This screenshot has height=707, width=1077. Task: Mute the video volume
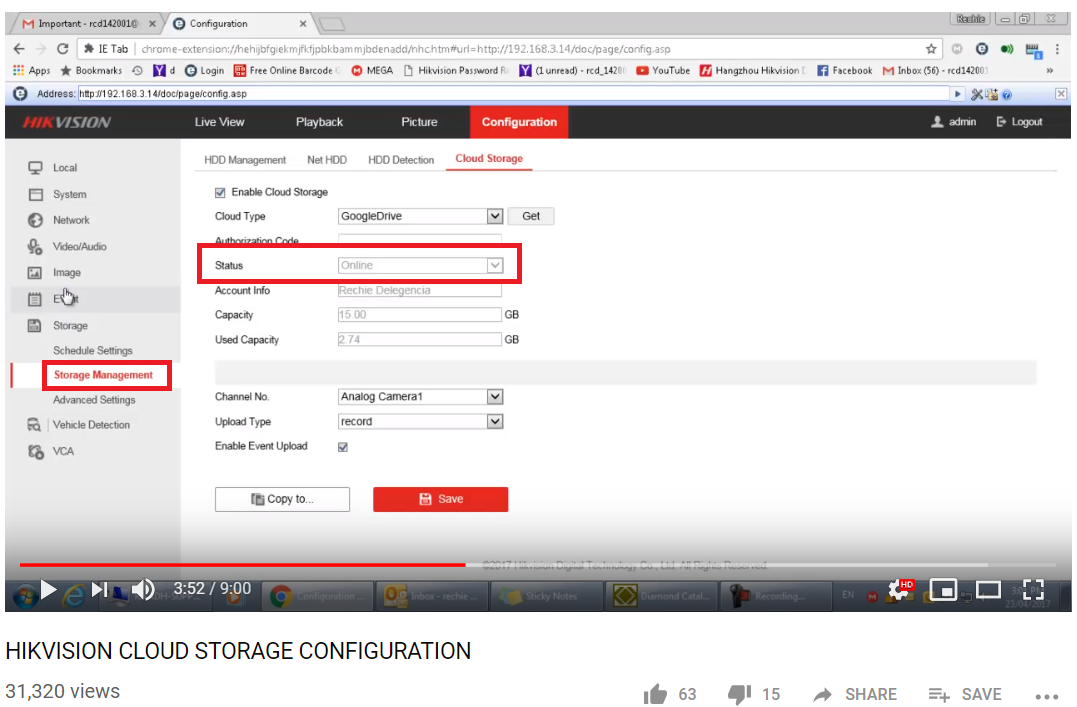143,590
